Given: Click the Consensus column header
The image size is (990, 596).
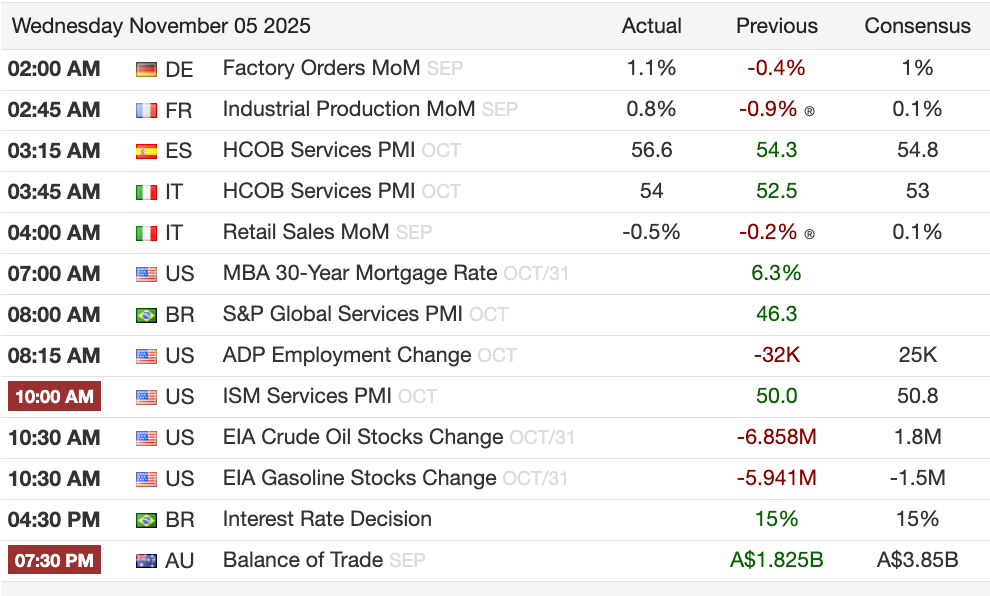Looking at the screenshot, I should point(917,26).
